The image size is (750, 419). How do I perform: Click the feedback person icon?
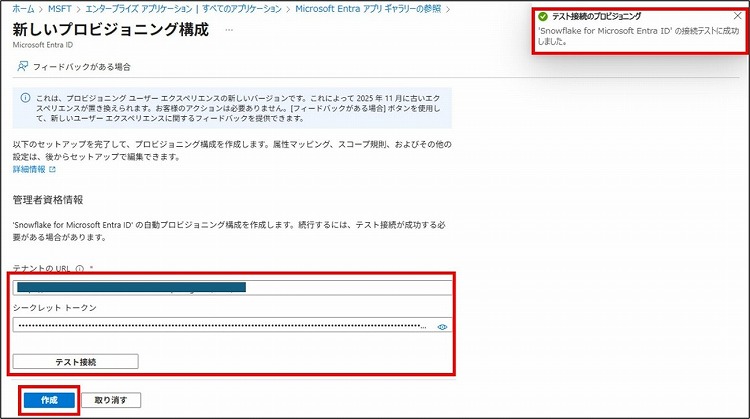[22, 67]
